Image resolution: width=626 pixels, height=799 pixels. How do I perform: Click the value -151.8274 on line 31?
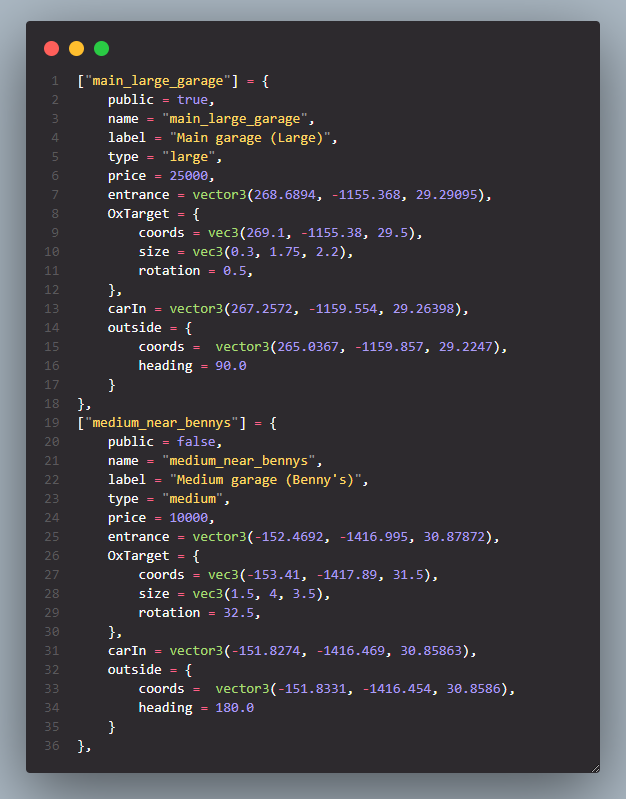tap(266, 651)
